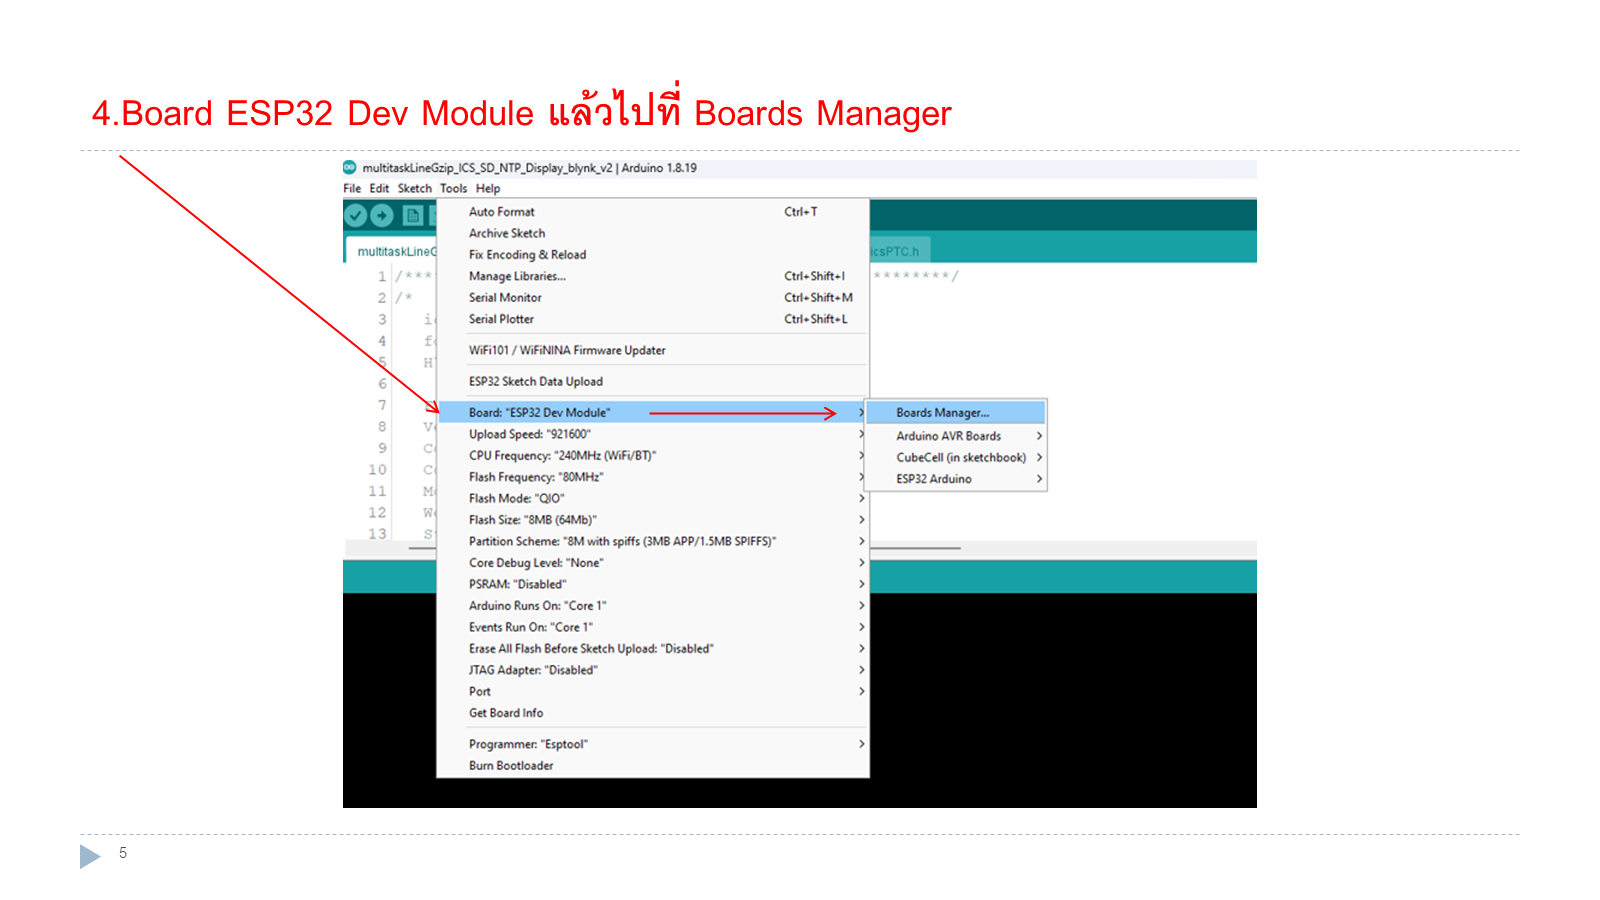Expand Partition Scheme submenu
This screenshot has height=900, width=1600.
[653, 542]
